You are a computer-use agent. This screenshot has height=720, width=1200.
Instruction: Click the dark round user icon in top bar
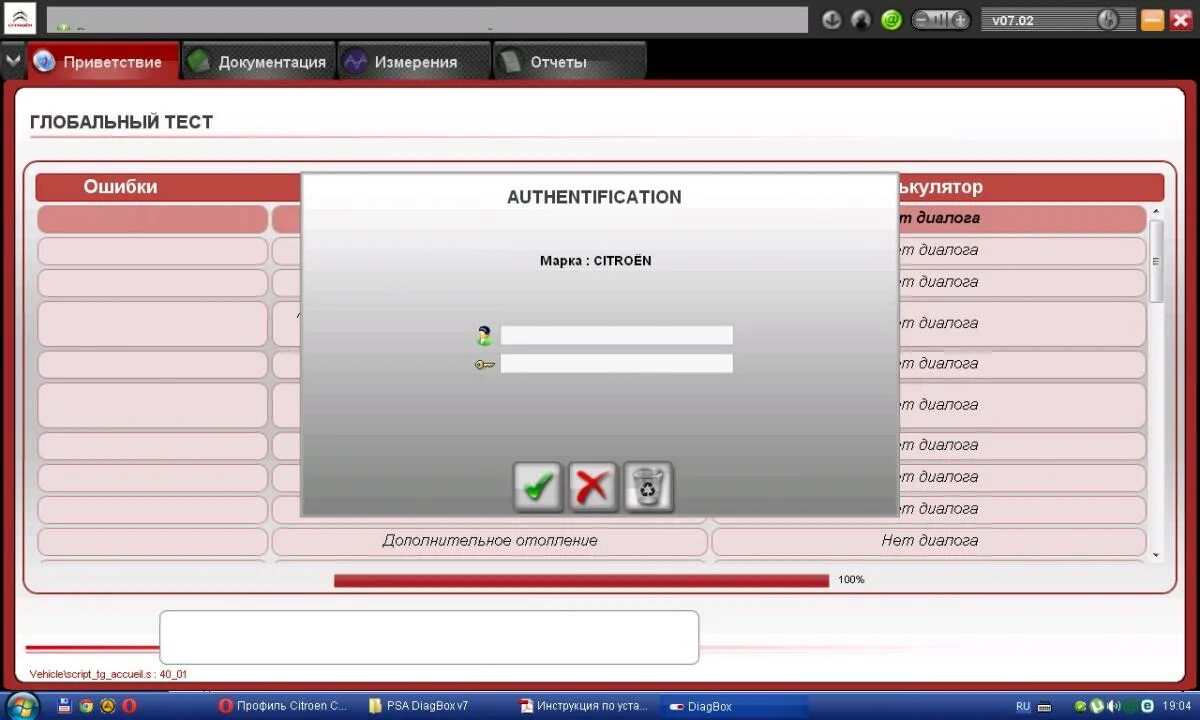pyautogui.click(x=861, y=19)
